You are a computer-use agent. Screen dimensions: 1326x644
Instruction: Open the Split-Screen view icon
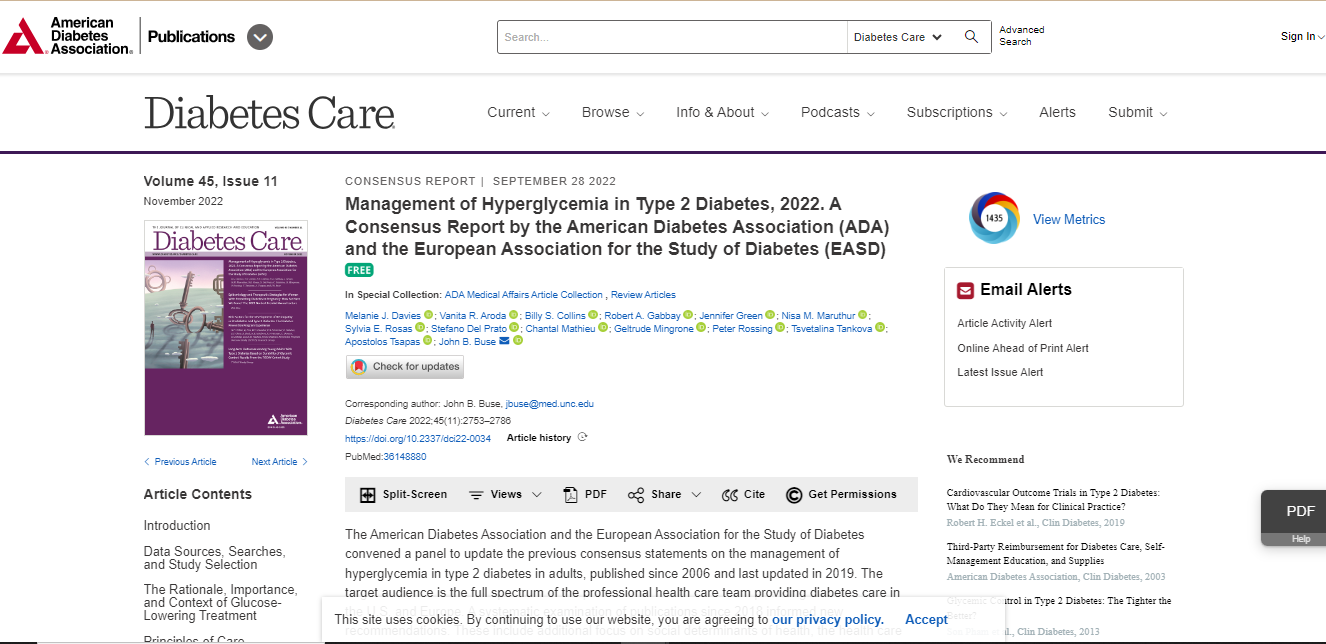pos(368,494)
